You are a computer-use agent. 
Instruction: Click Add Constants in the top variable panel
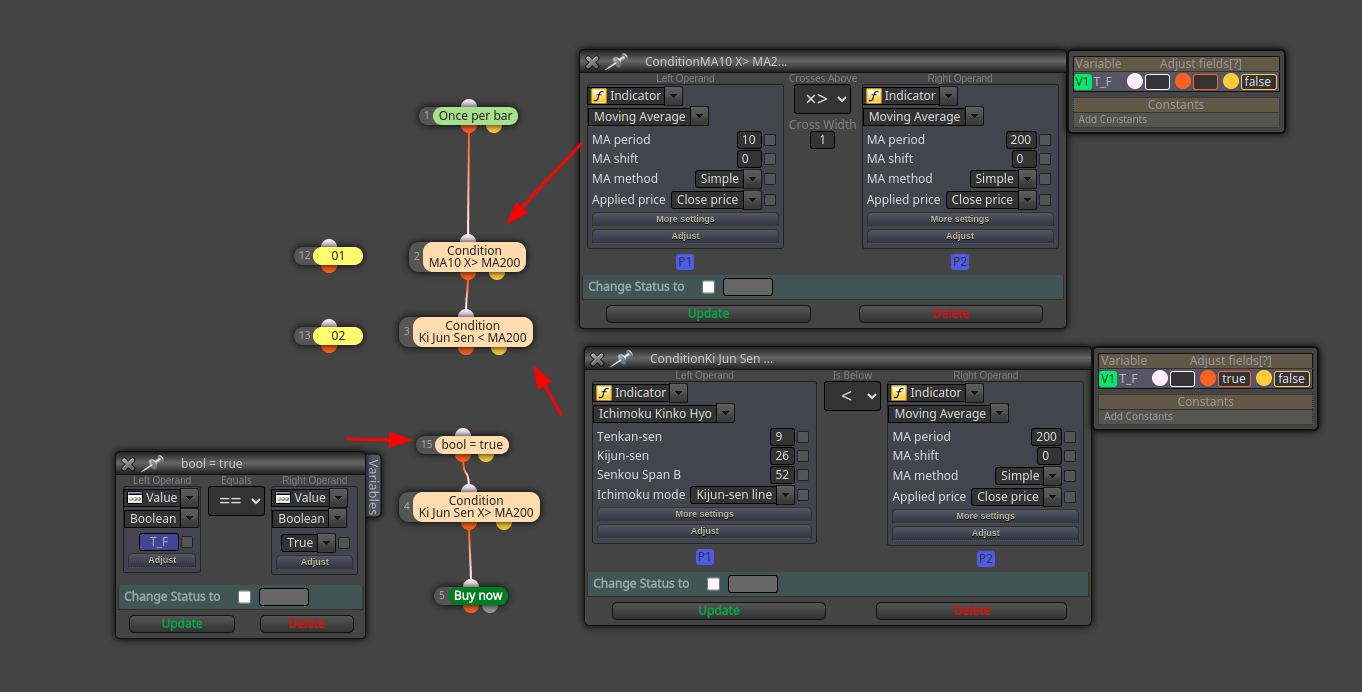[1113, 119]
